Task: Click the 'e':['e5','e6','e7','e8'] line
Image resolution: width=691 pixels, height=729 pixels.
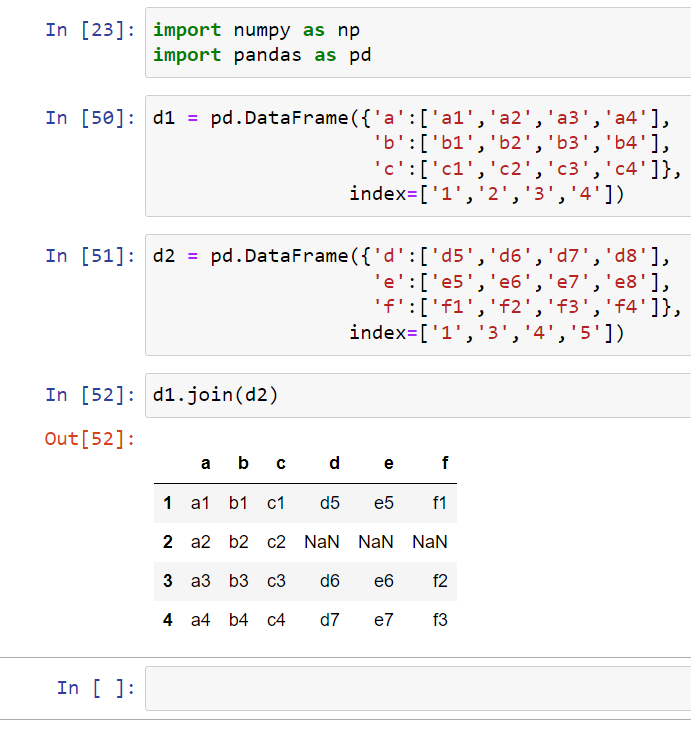Action: tap(521, 282)
